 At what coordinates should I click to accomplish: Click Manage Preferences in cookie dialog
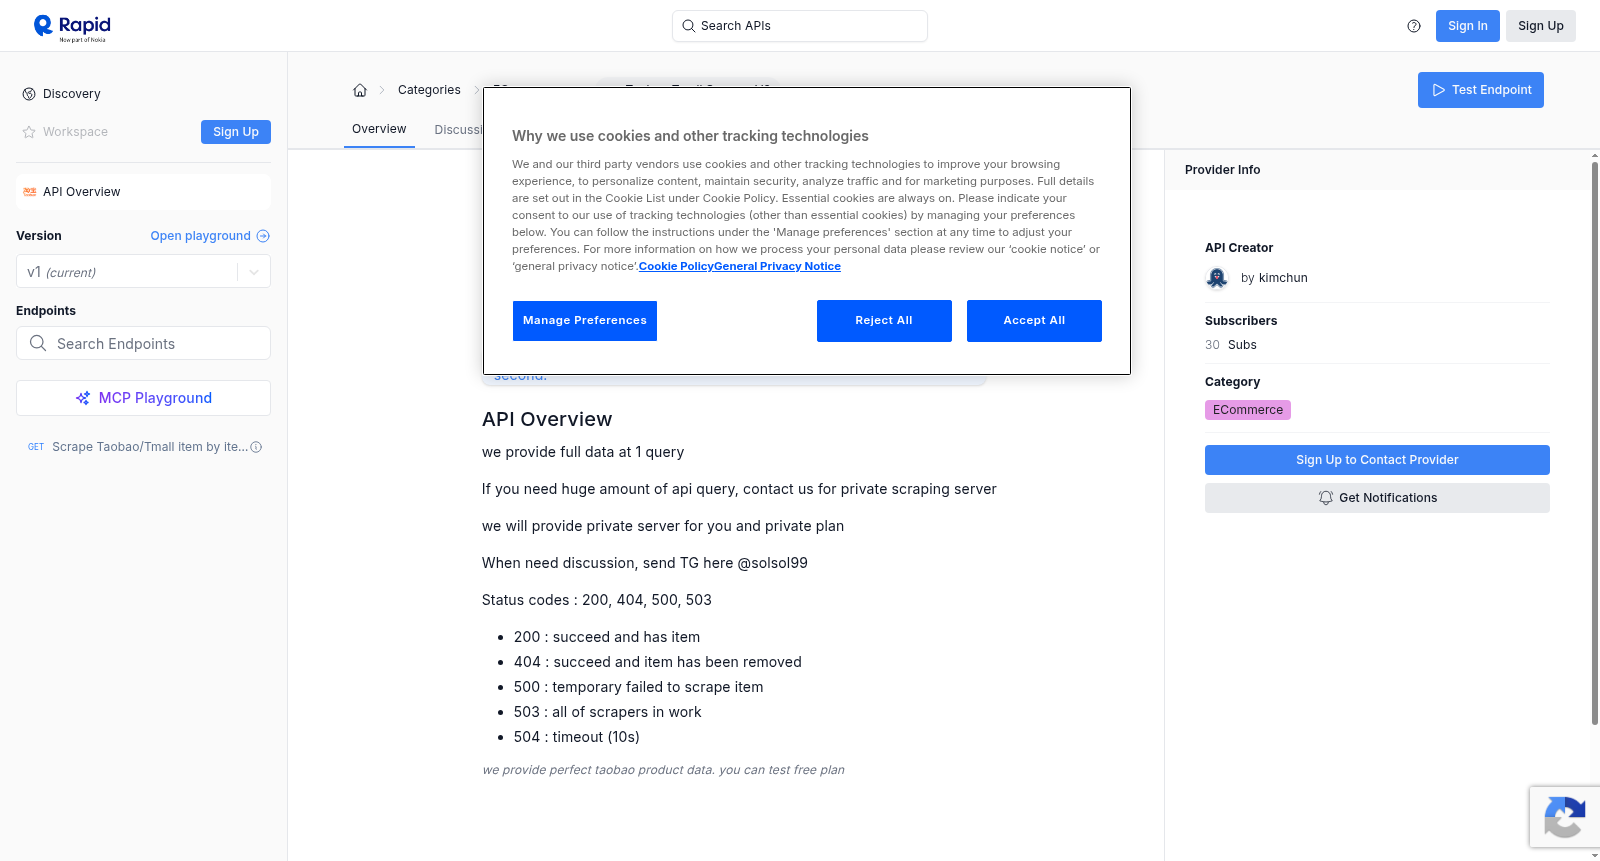[585, 321]
